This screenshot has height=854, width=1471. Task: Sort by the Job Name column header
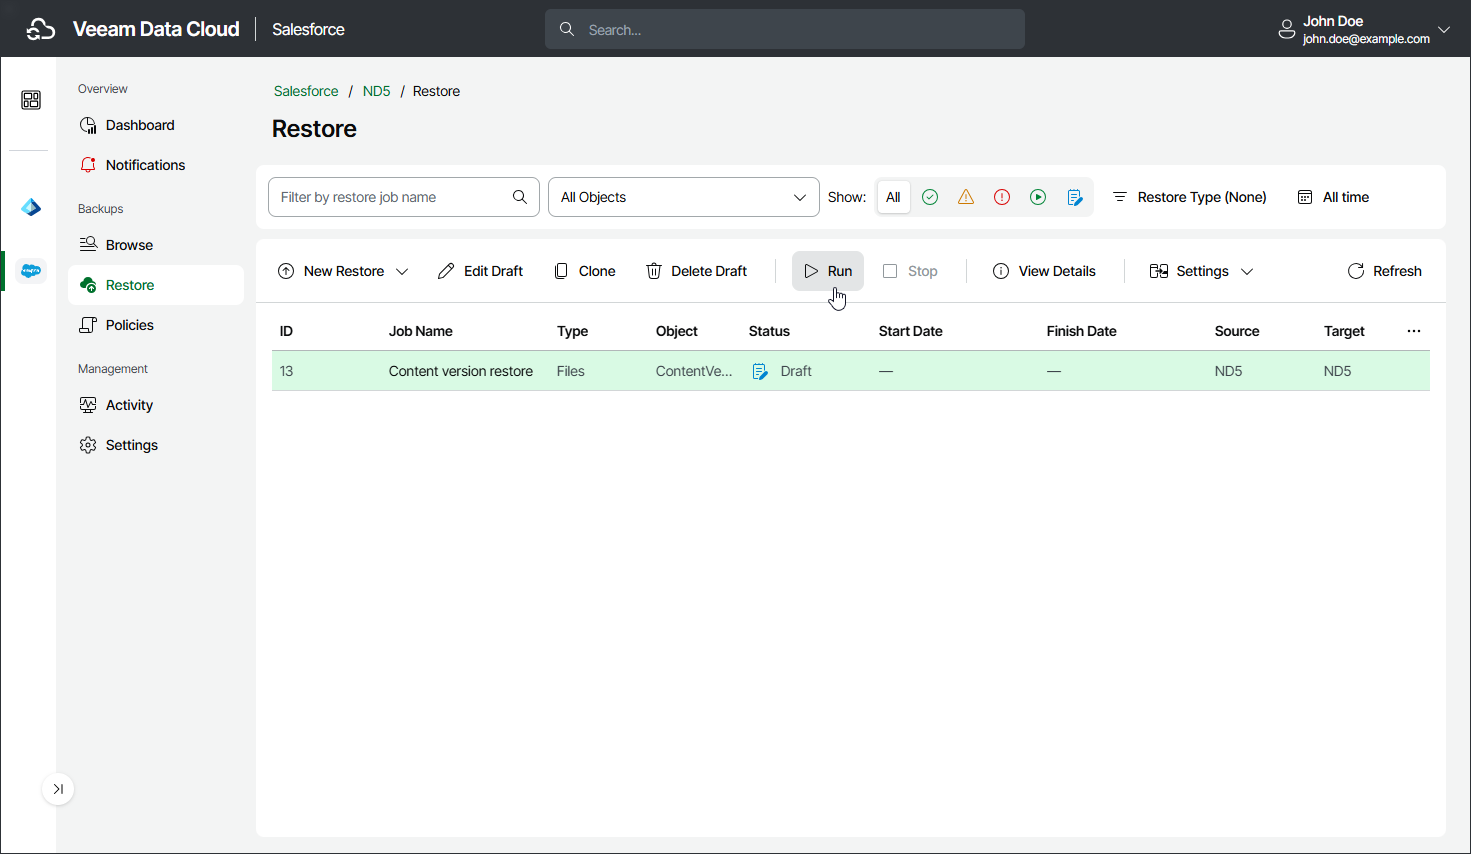pos(421,331)
